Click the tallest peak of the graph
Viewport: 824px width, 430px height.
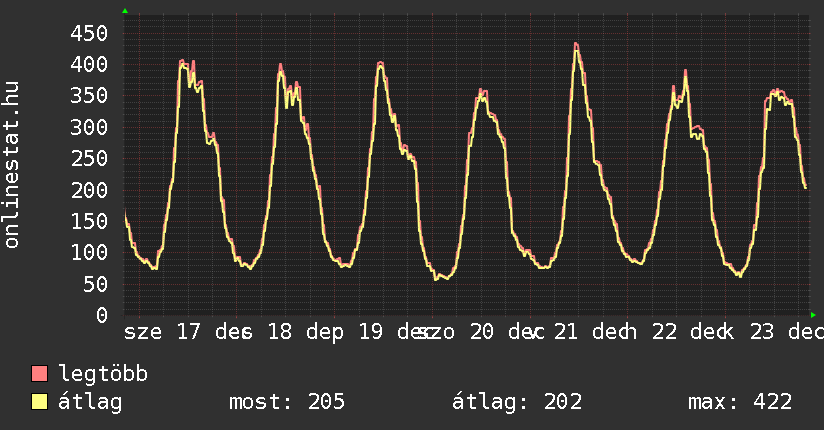[576, 45]
